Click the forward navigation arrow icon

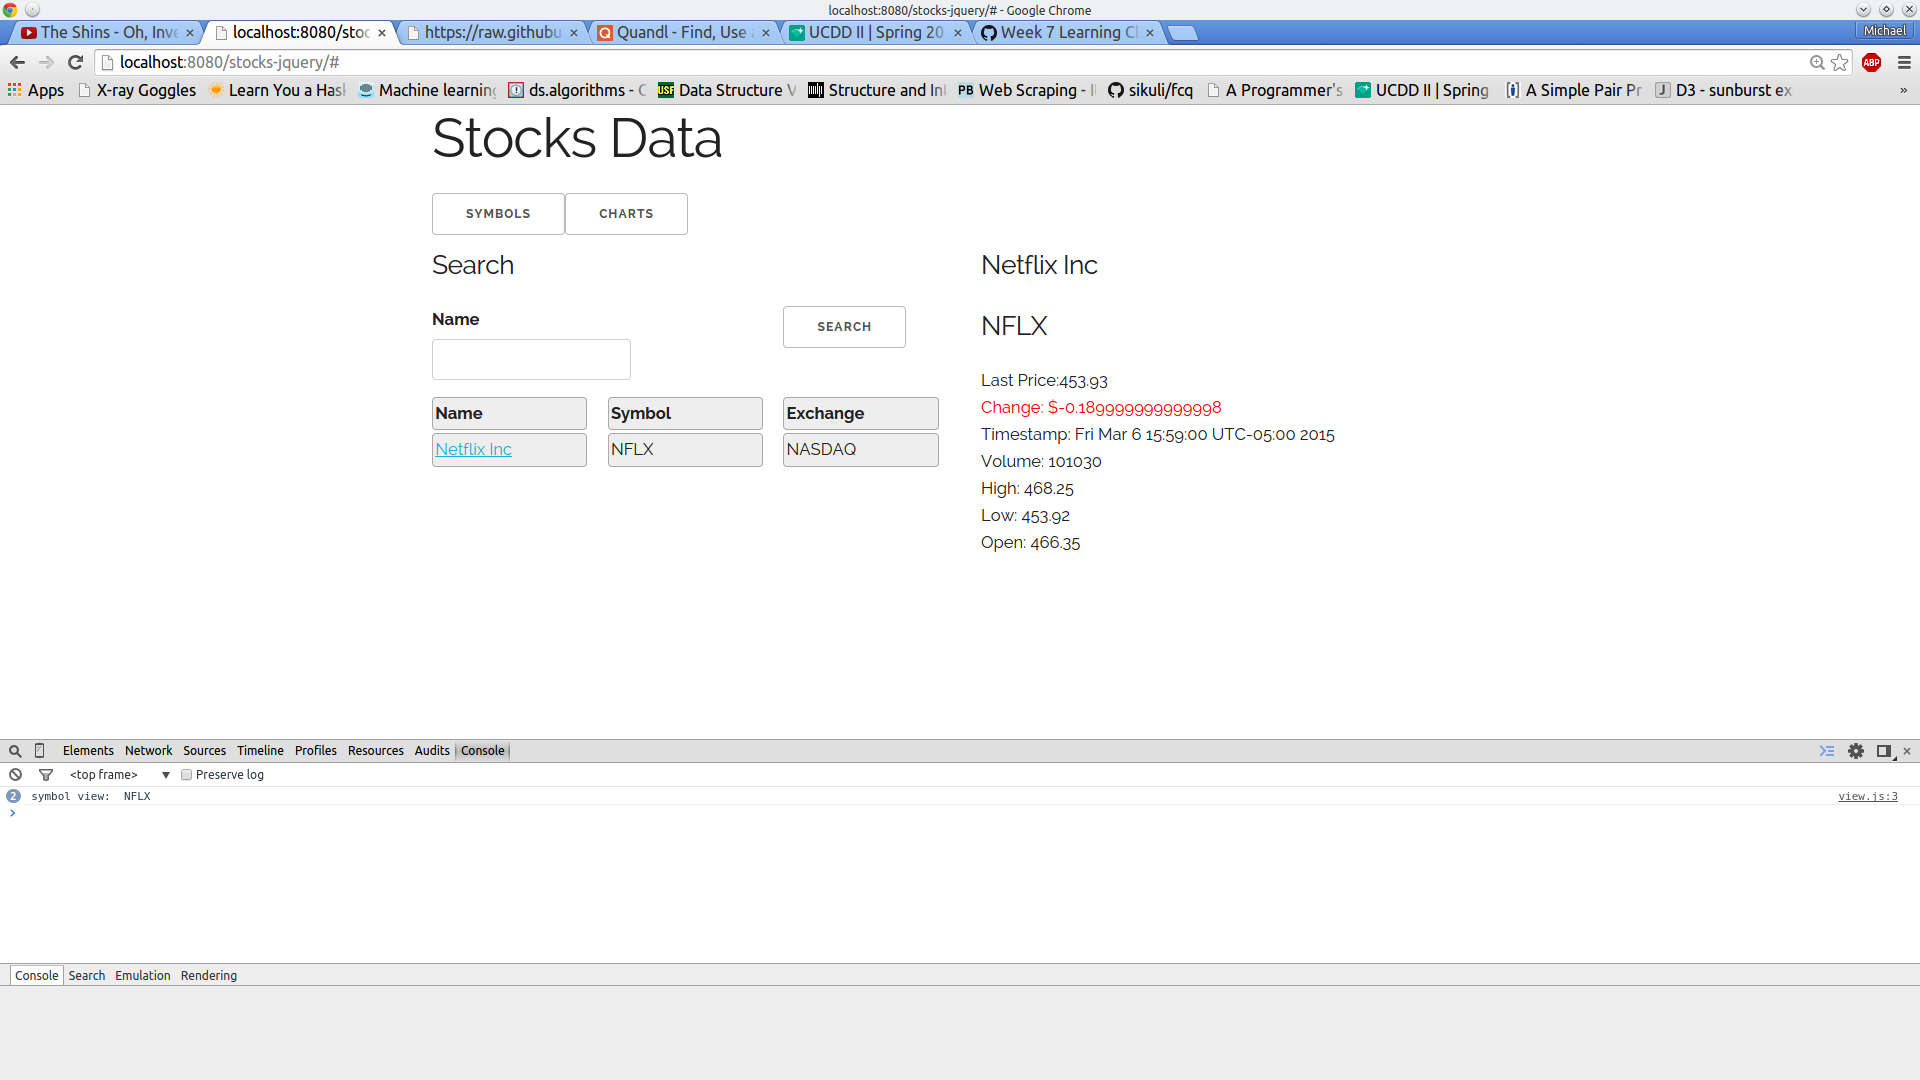[47, 62]
